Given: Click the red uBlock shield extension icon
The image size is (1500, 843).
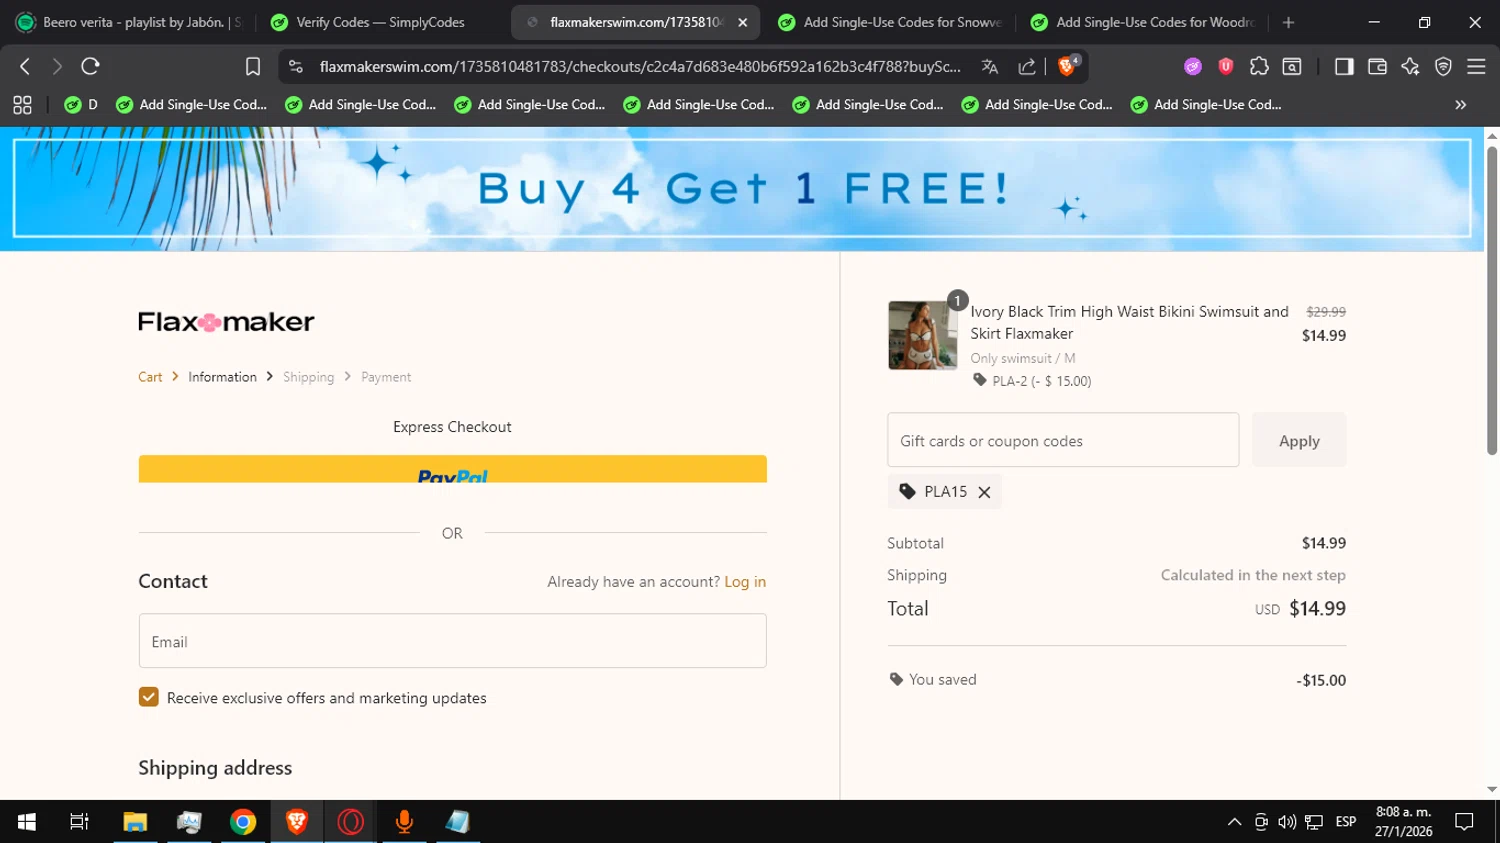Looking at the screenshot, I should point(1226,66).
